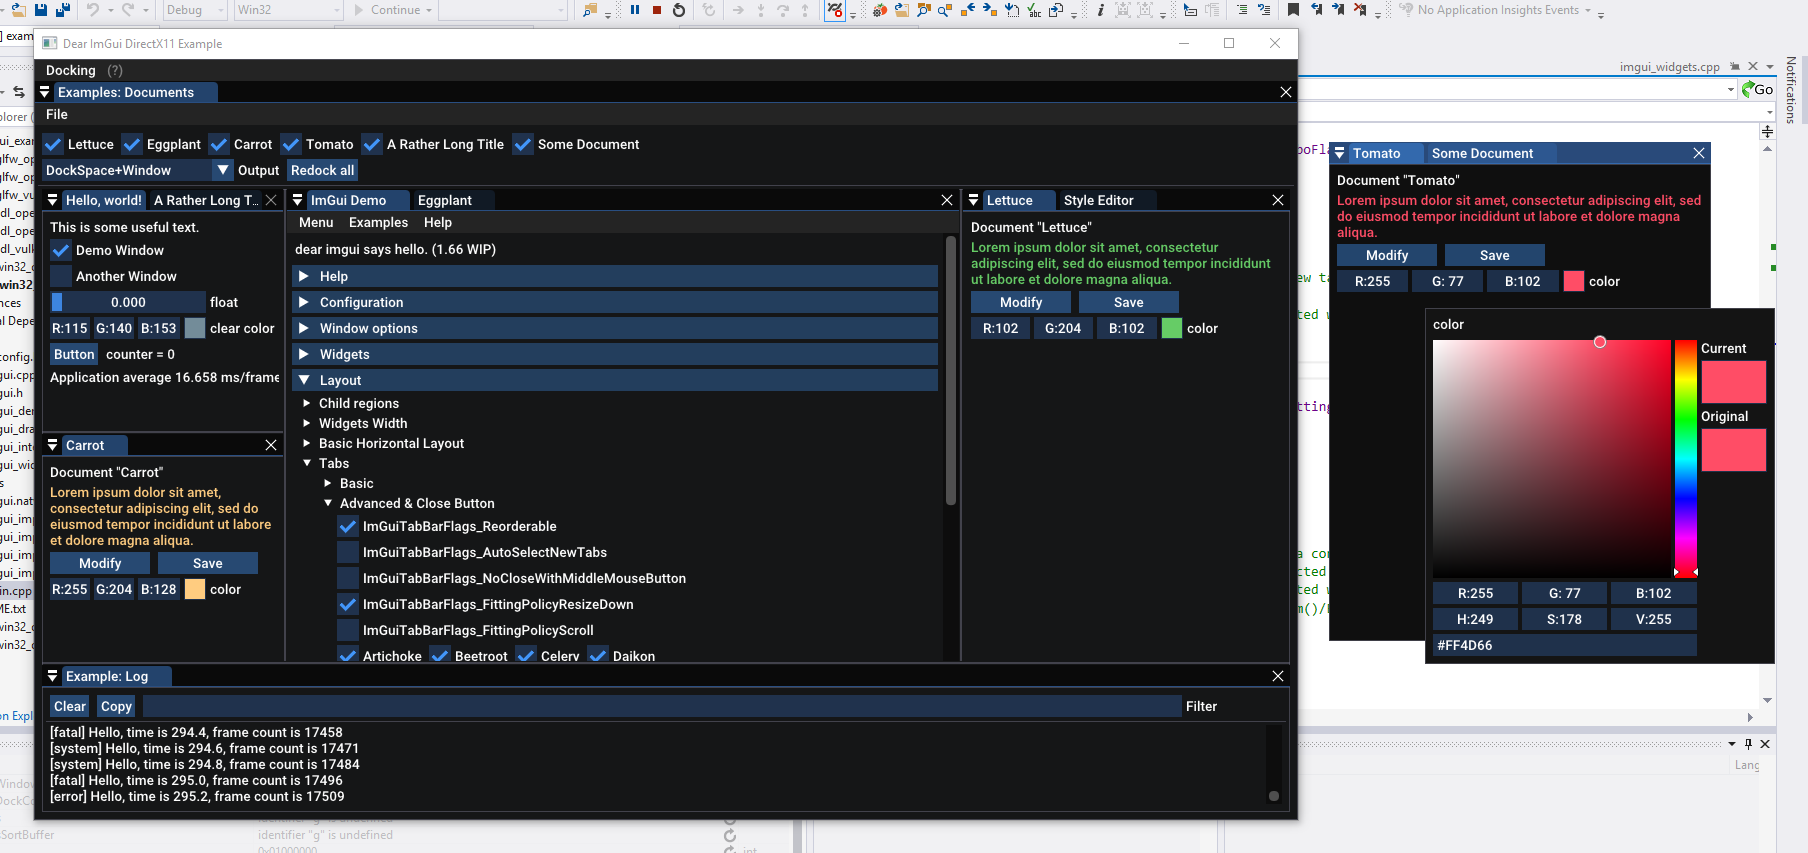Open the Debug configuration dropdown in Visual Studio
Screen dimensions: 1808x853
(196, 10)
